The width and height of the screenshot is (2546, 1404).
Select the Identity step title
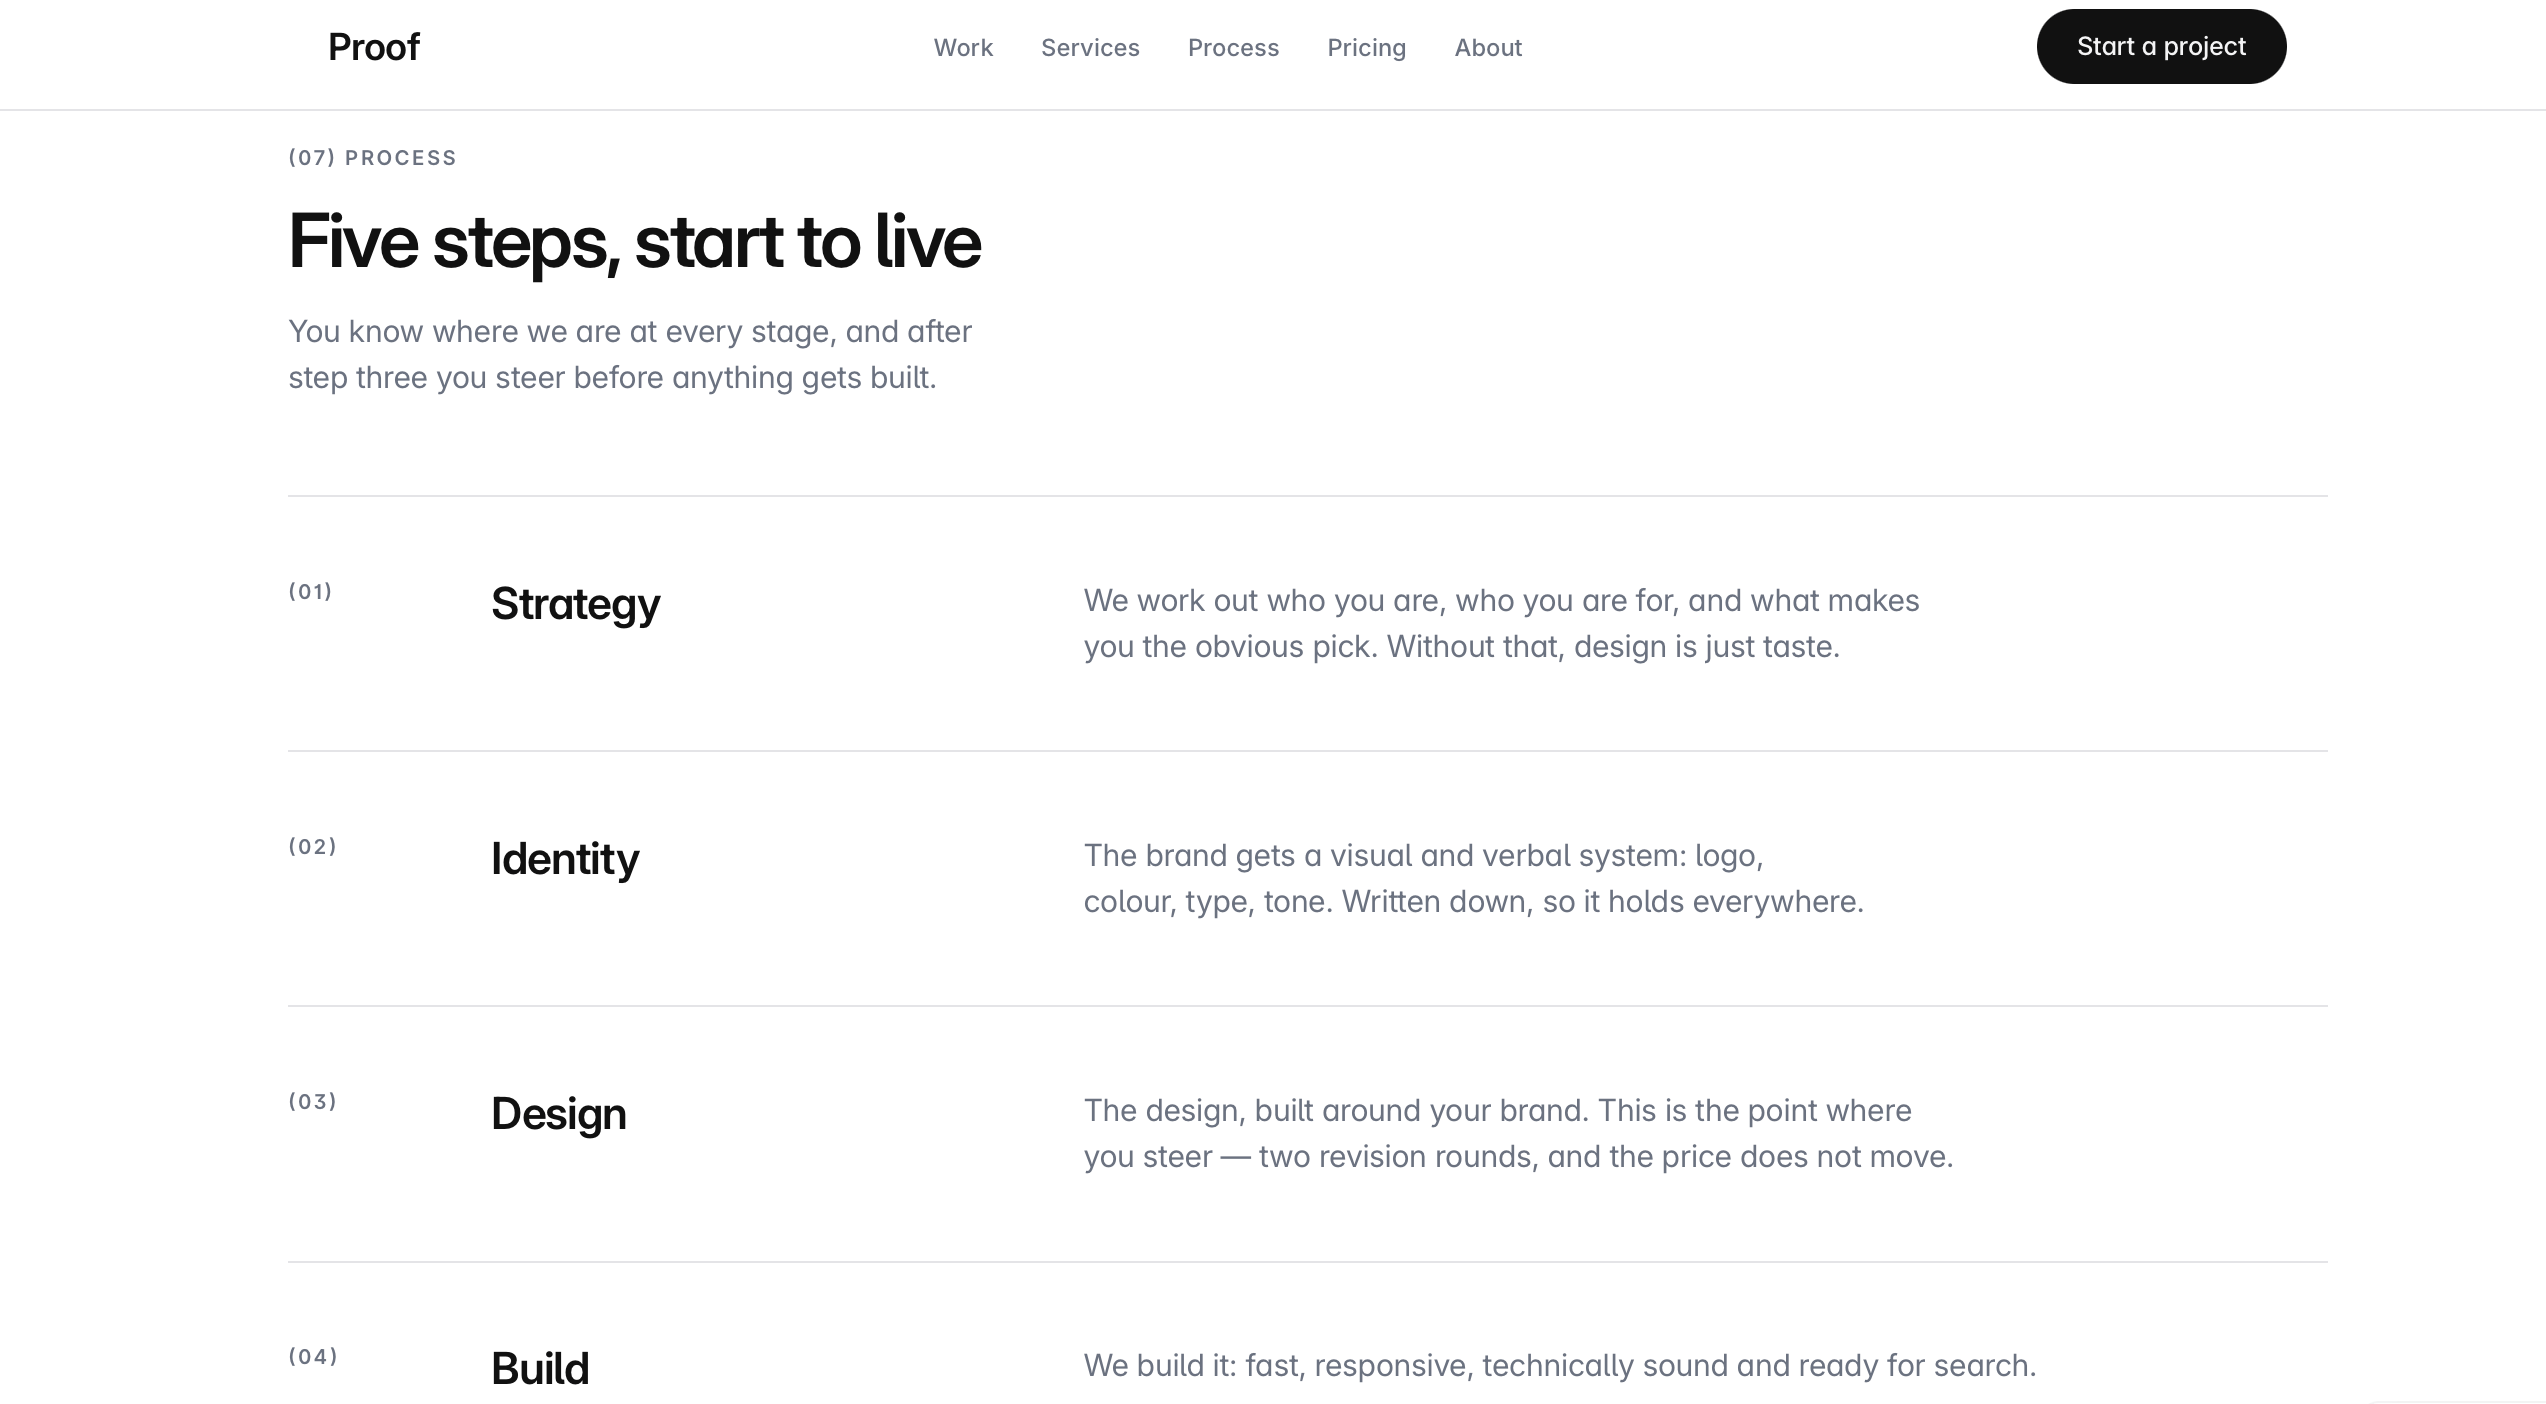(564, 859)
